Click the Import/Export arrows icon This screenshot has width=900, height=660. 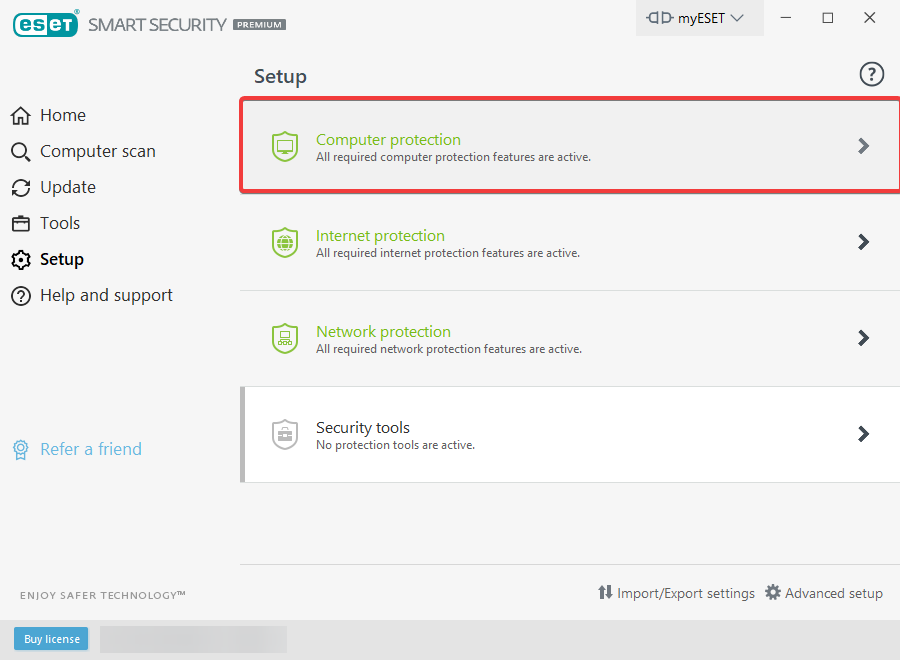(x=605, y=593)
